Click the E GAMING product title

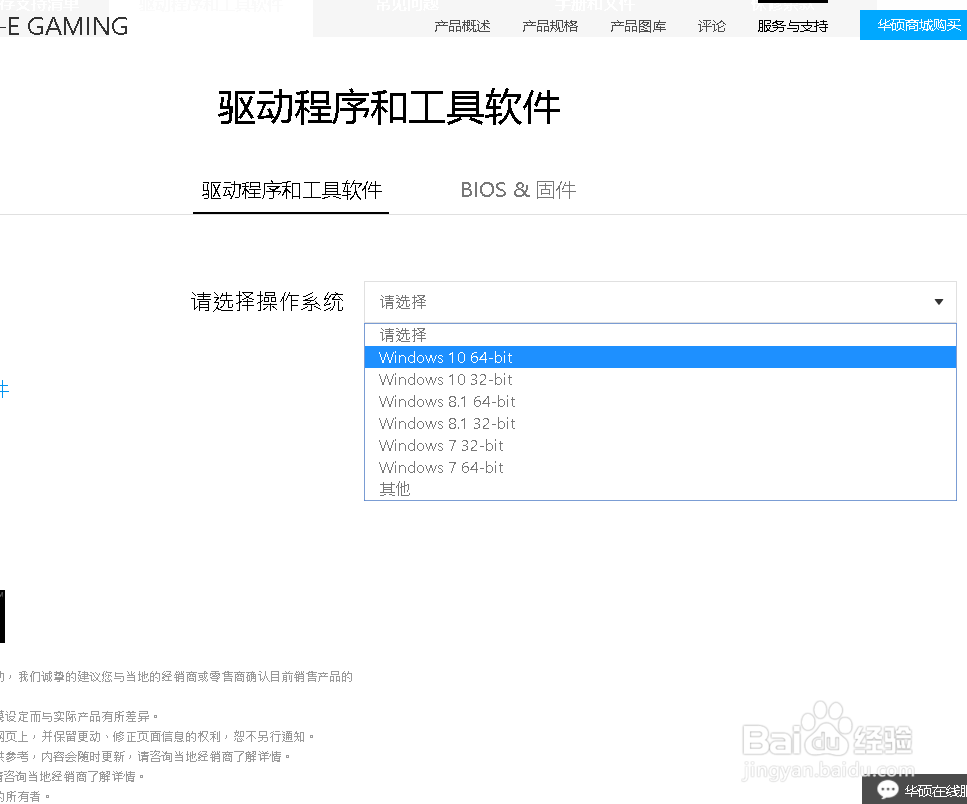[64, 27]
